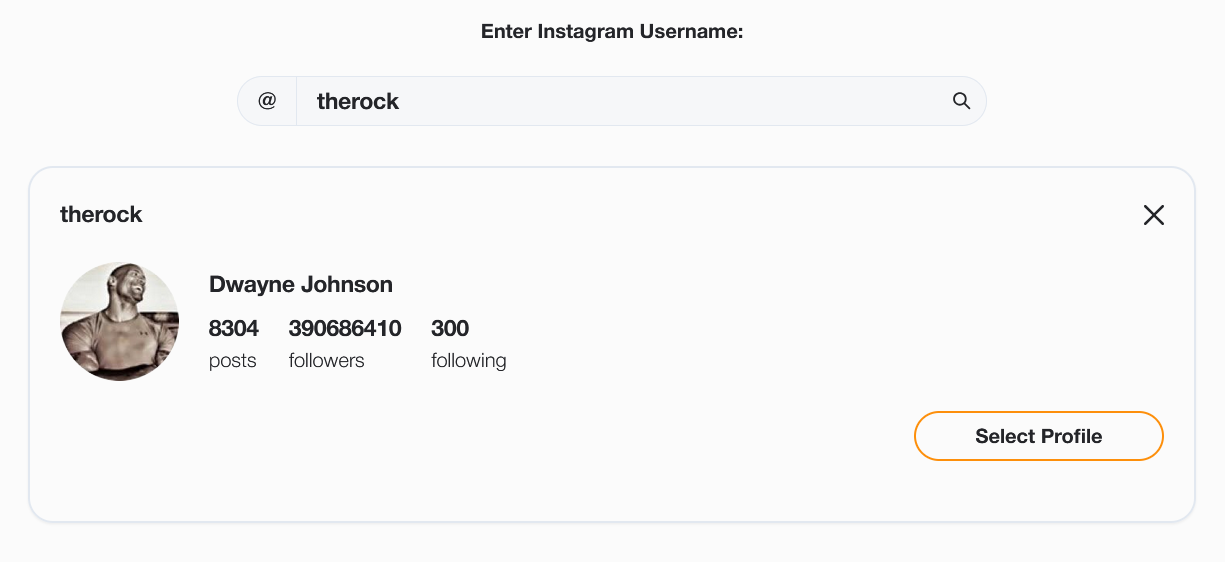Viewport: 1225px width, 562px height.
Task: Click the Dwayne Johnson display name
Action: pyautogui.click(x=300, y=284)
